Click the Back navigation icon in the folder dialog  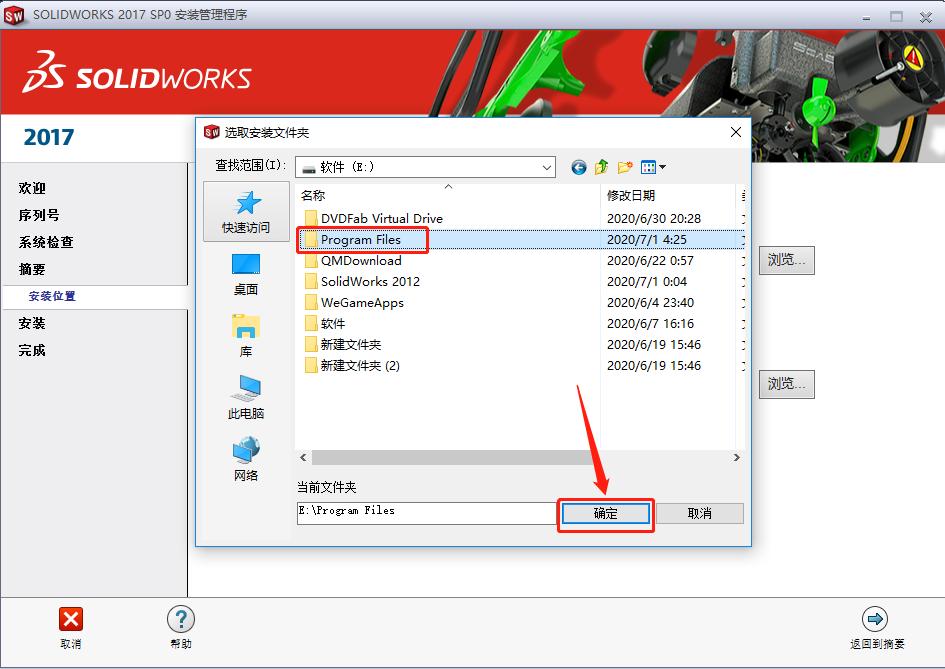578,167
